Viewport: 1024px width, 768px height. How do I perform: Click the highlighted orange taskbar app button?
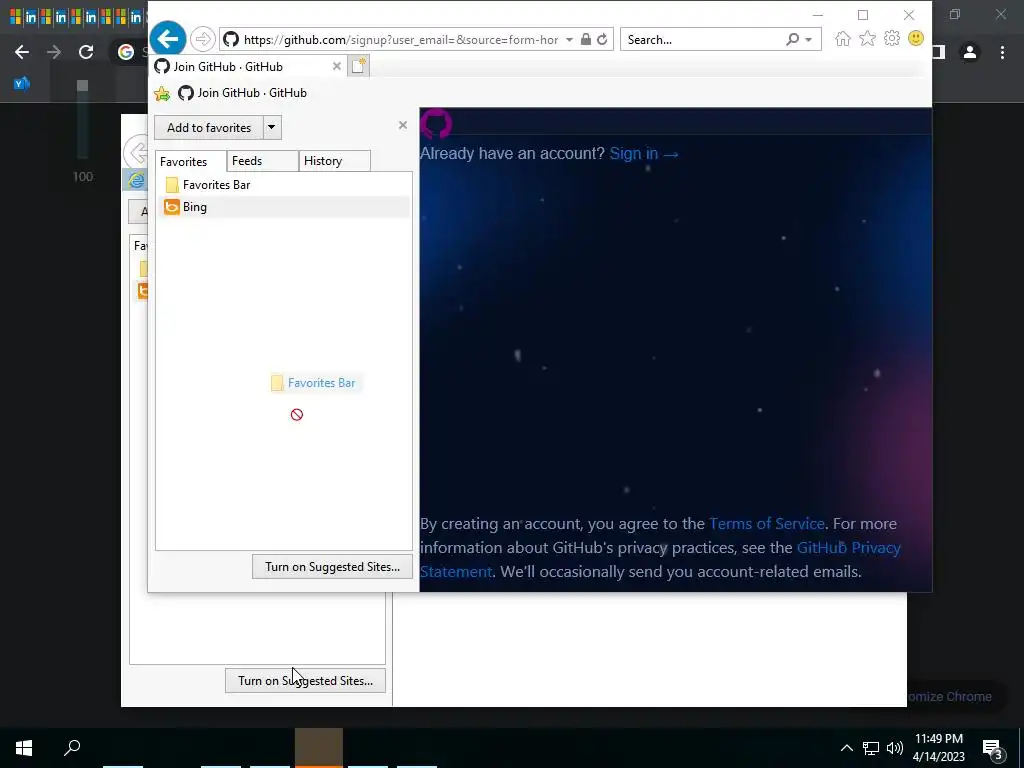(x=319, y=748)
